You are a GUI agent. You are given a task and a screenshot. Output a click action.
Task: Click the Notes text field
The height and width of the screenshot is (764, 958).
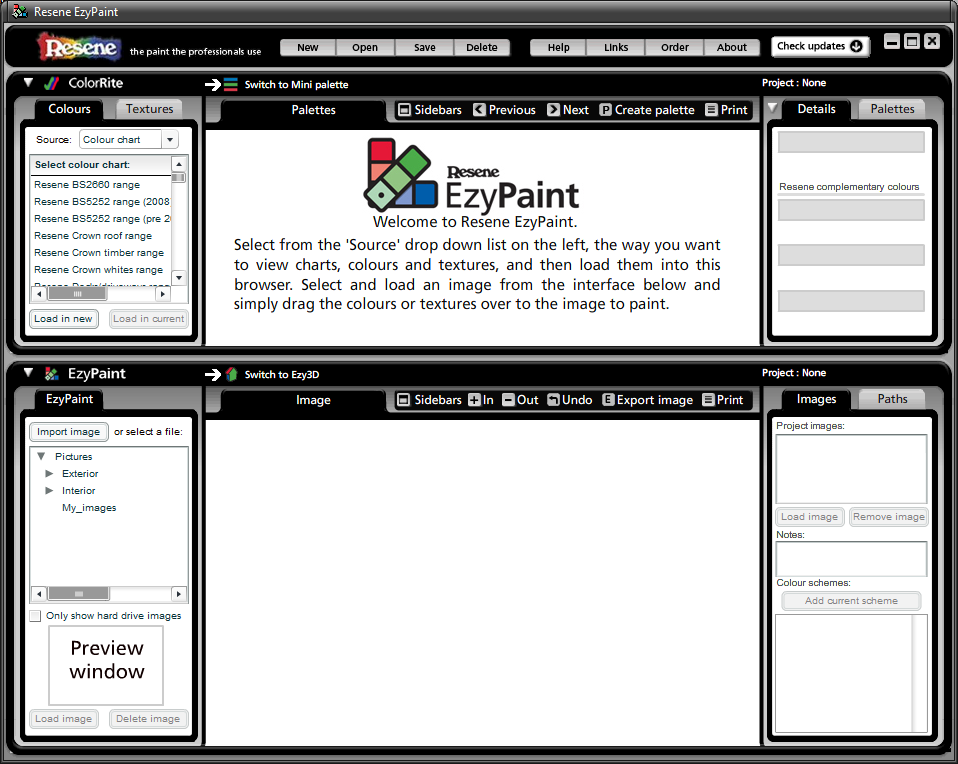[851, 559]
